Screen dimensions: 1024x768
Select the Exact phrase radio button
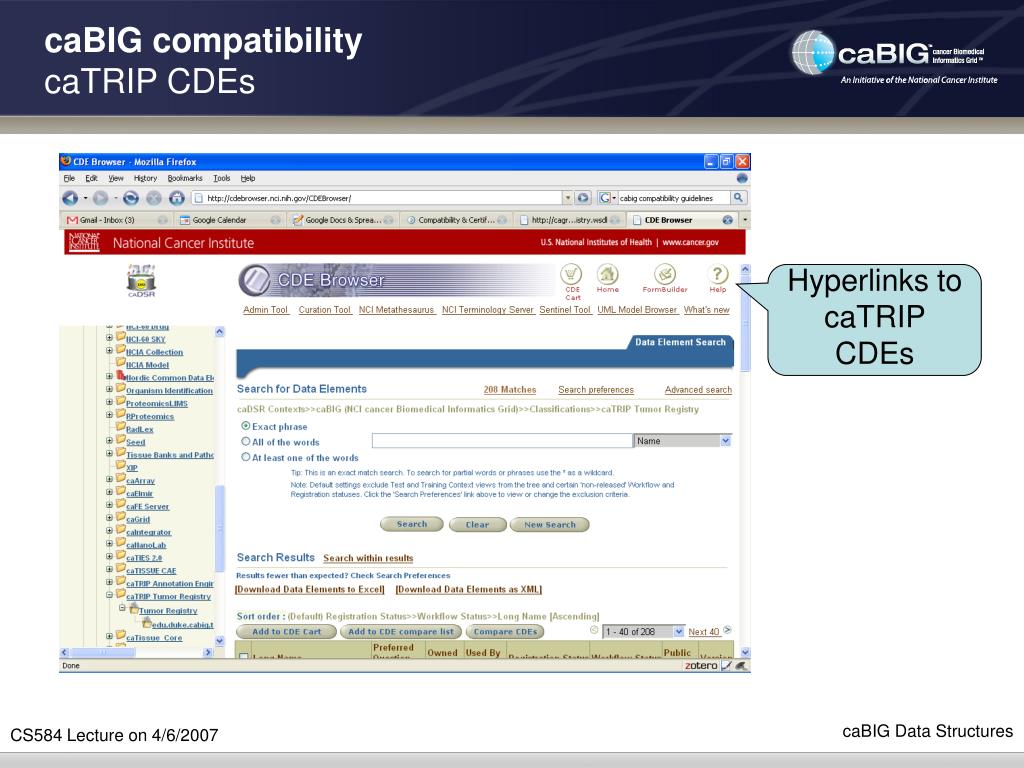click(x=246, y=426)
